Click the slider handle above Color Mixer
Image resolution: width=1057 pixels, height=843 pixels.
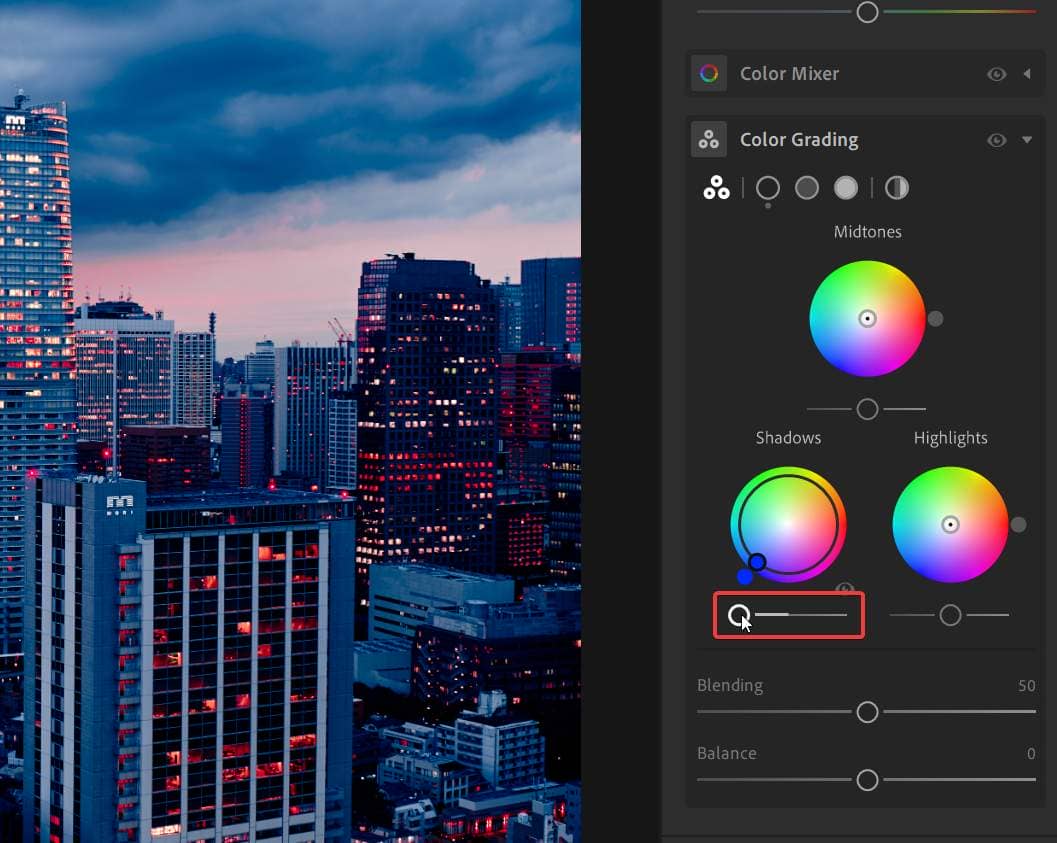tap(868, 11)
